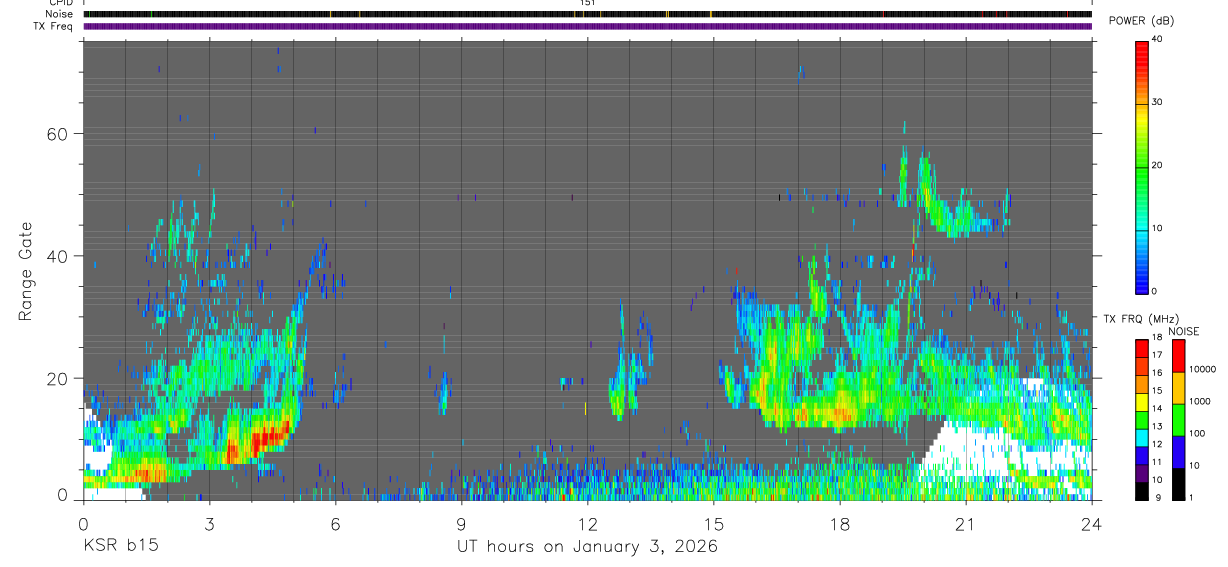
Task: Click the "KSR b15" radar label
Action: tap(120, 546)
